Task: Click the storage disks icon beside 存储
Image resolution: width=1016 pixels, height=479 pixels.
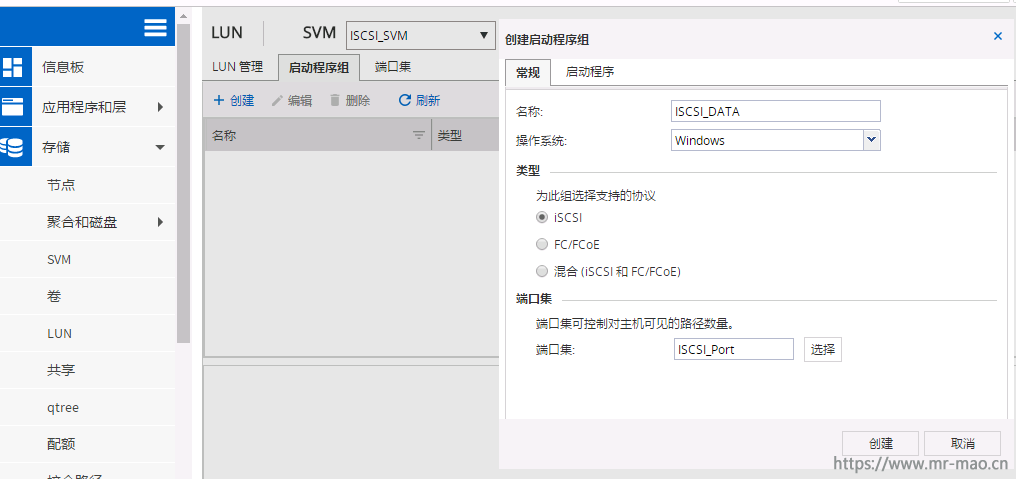Action: [12, 148]
